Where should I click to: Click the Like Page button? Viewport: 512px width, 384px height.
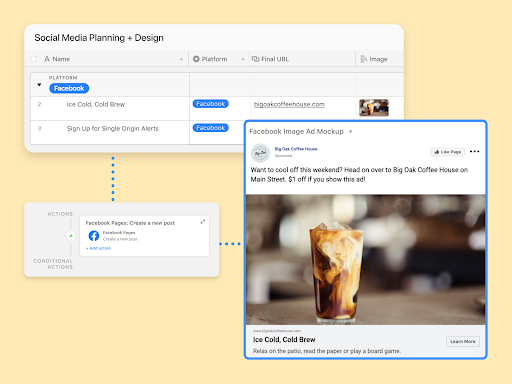448,152
